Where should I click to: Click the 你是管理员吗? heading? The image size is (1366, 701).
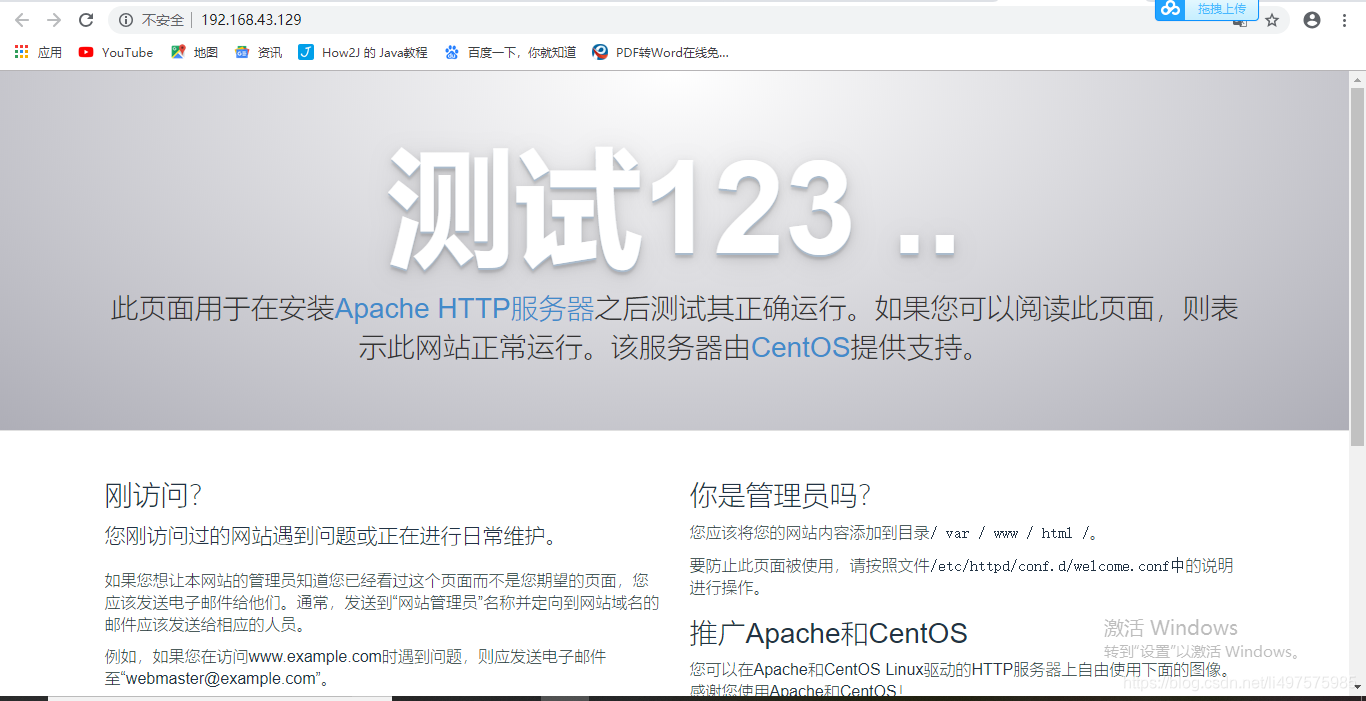pyautogui.click(x=780, y=495)
